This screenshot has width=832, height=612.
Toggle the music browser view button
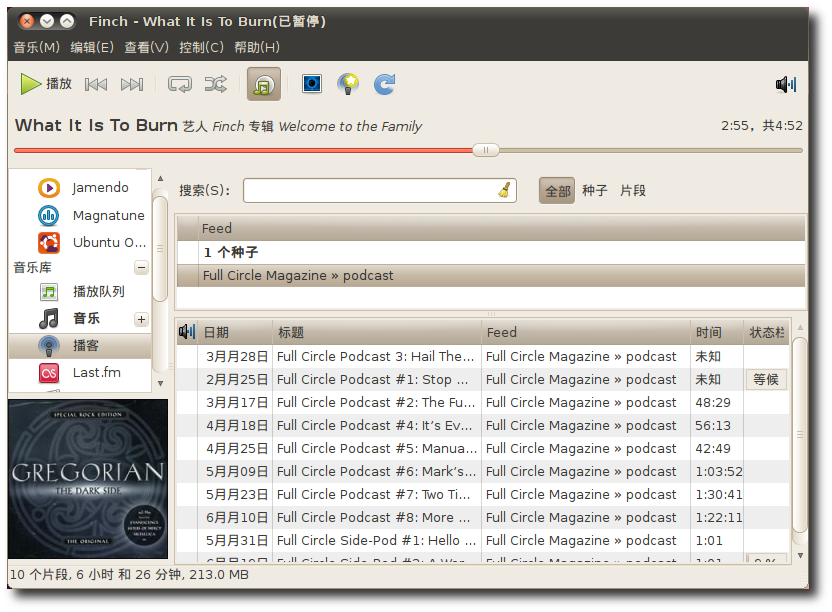(264, 84)
